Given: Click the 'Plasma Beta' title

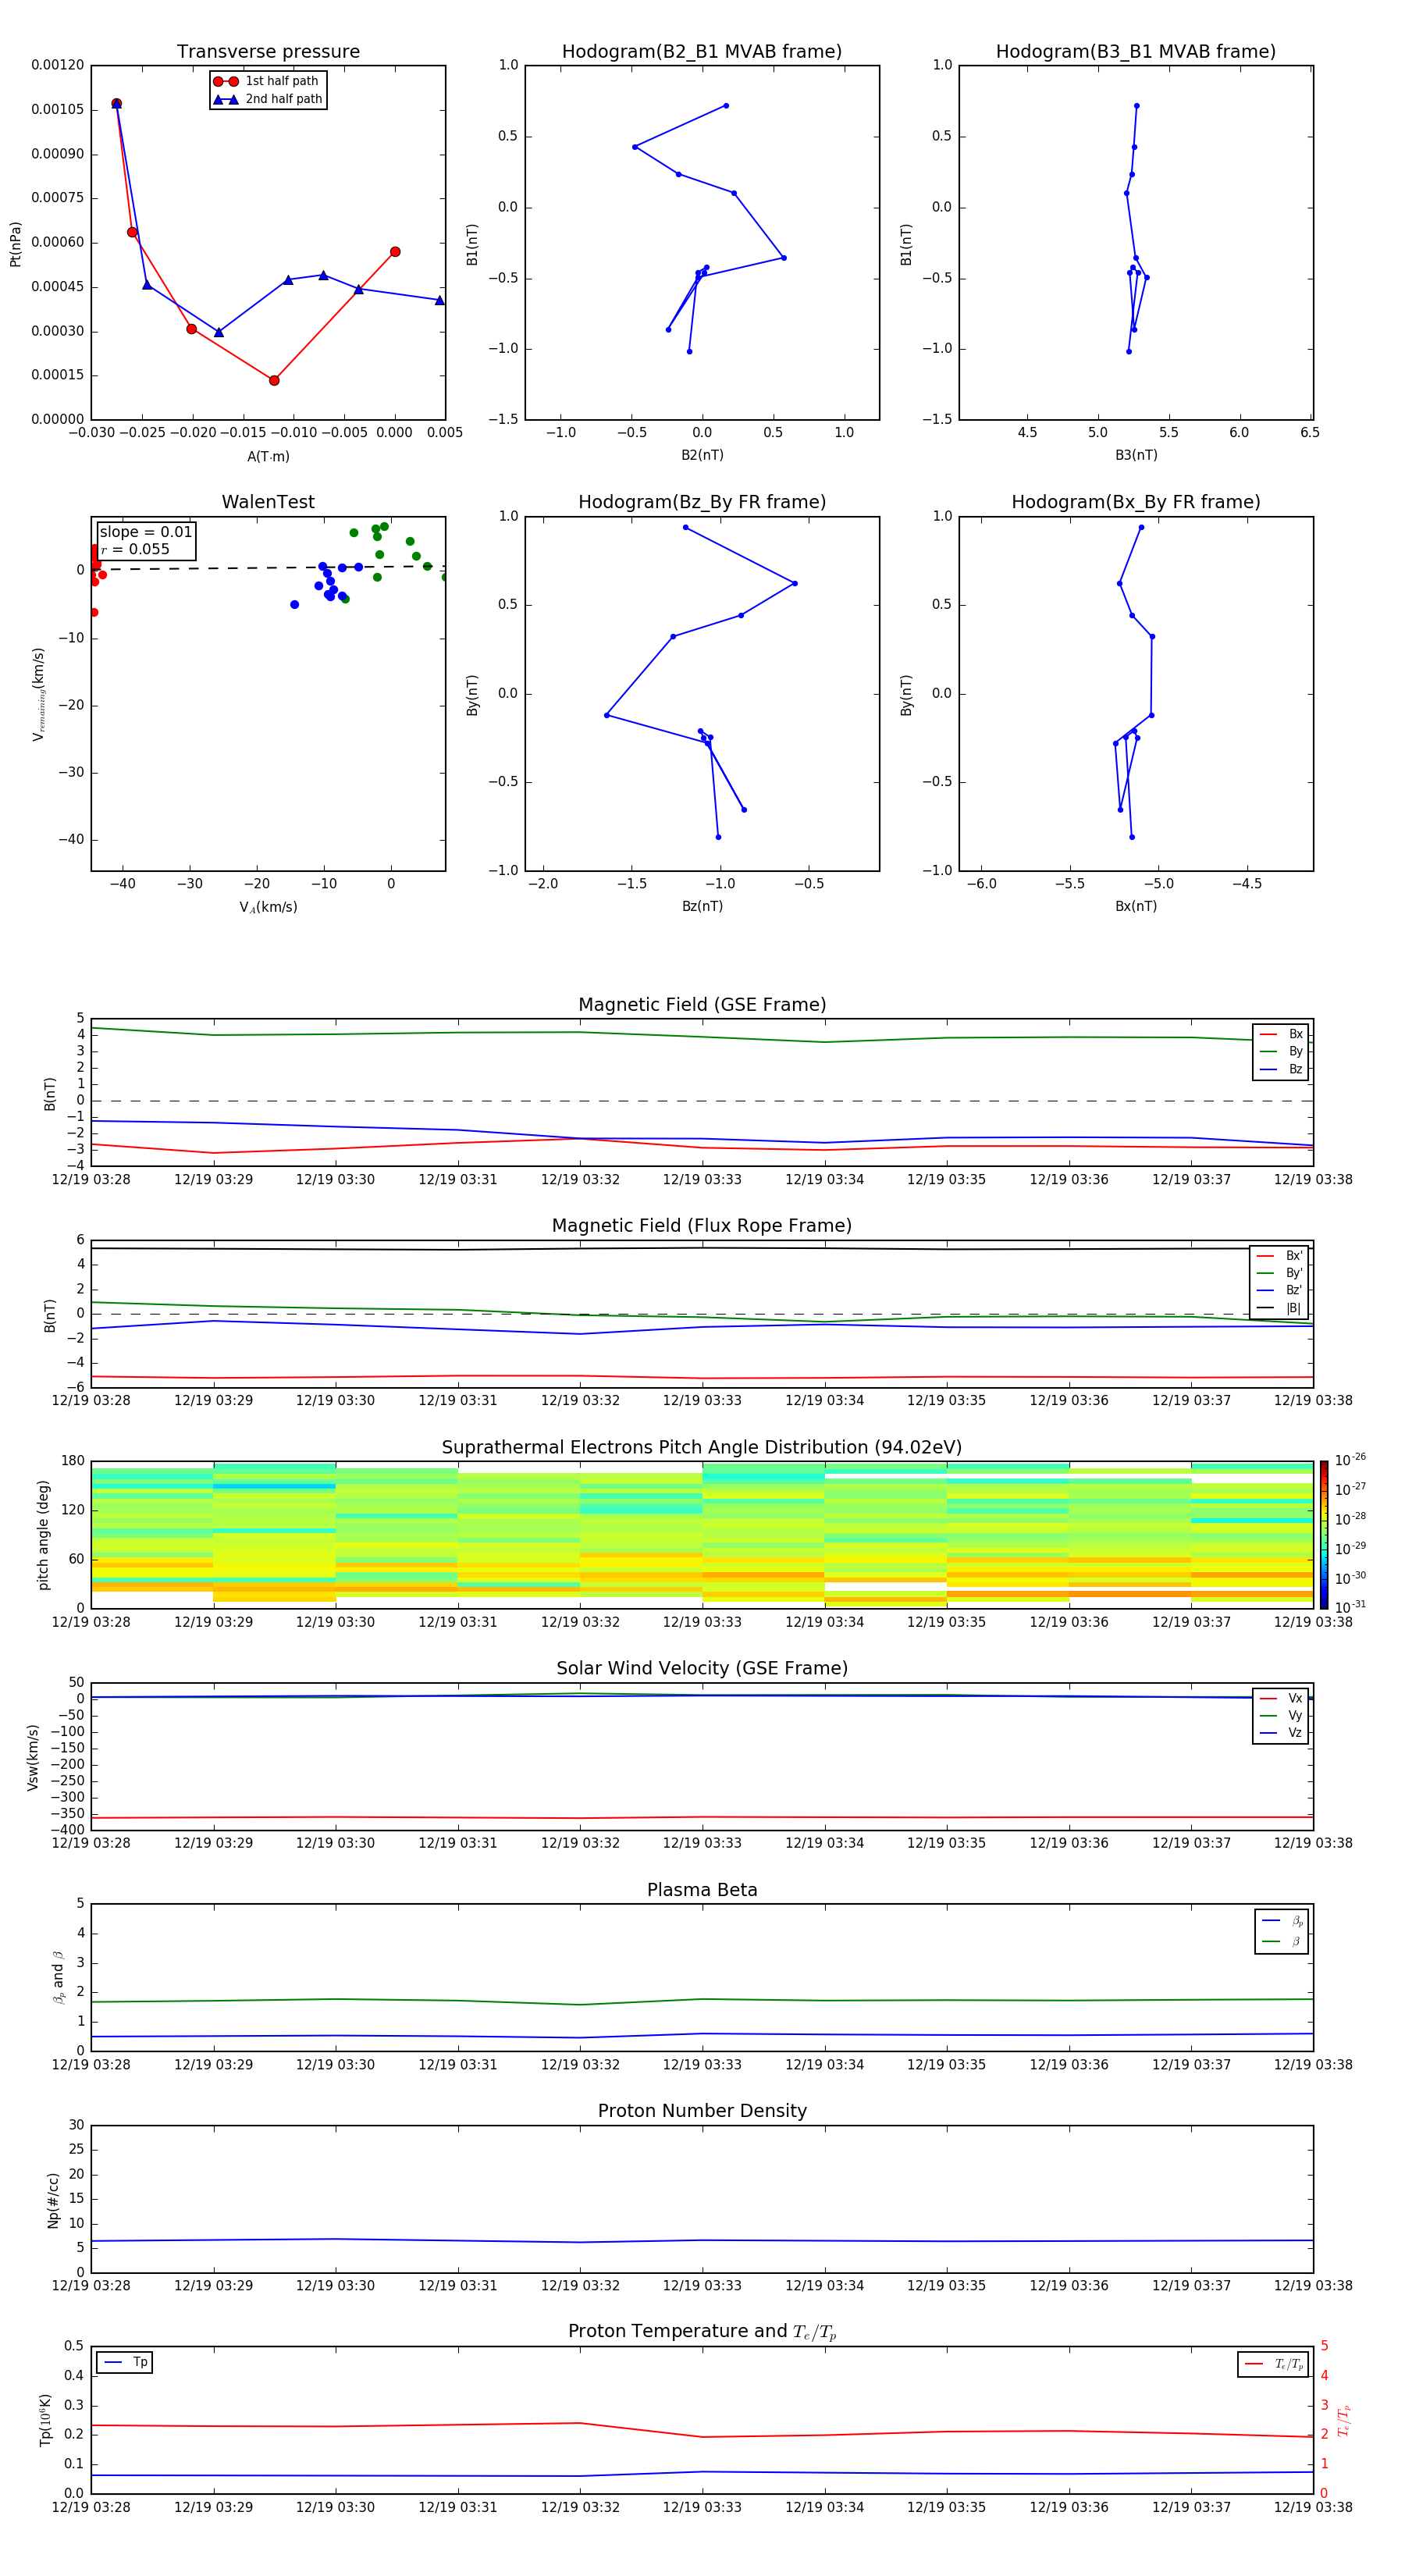Looking at the screenshot, I should (x=702, y=1891).
